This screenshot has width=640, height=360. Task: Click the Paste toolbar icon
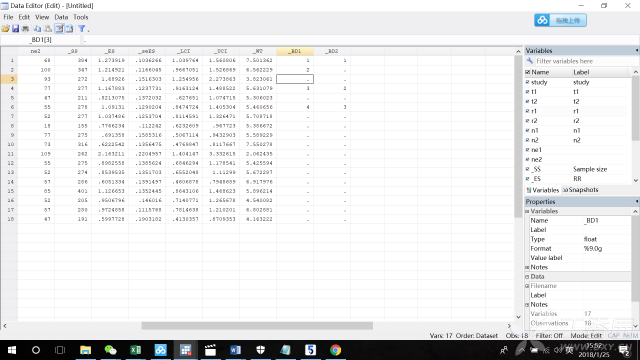click(48, 29)
